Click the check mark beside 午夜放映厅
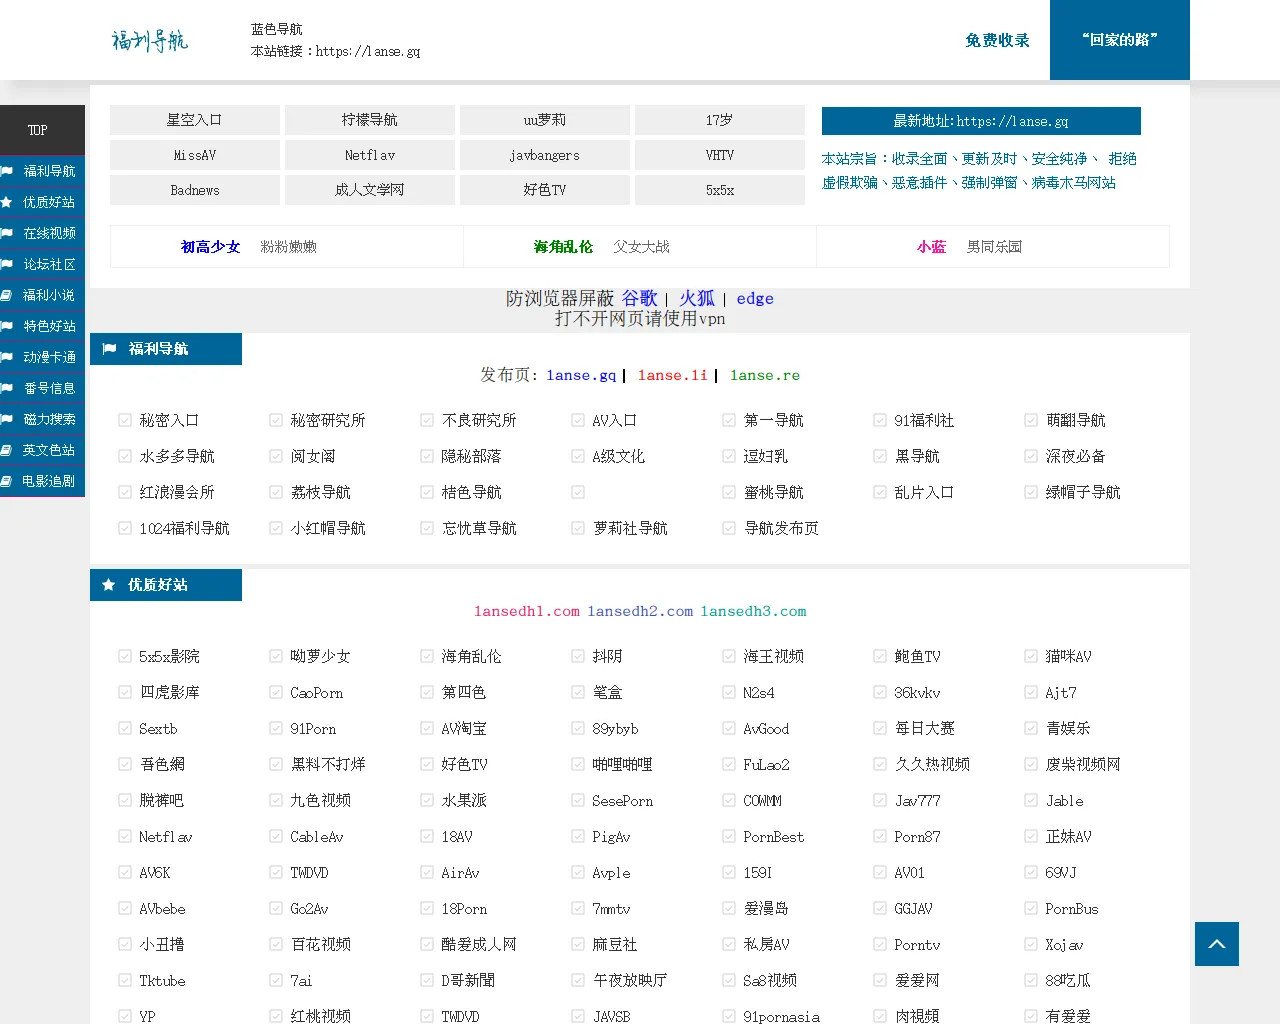 click(578, 980)
